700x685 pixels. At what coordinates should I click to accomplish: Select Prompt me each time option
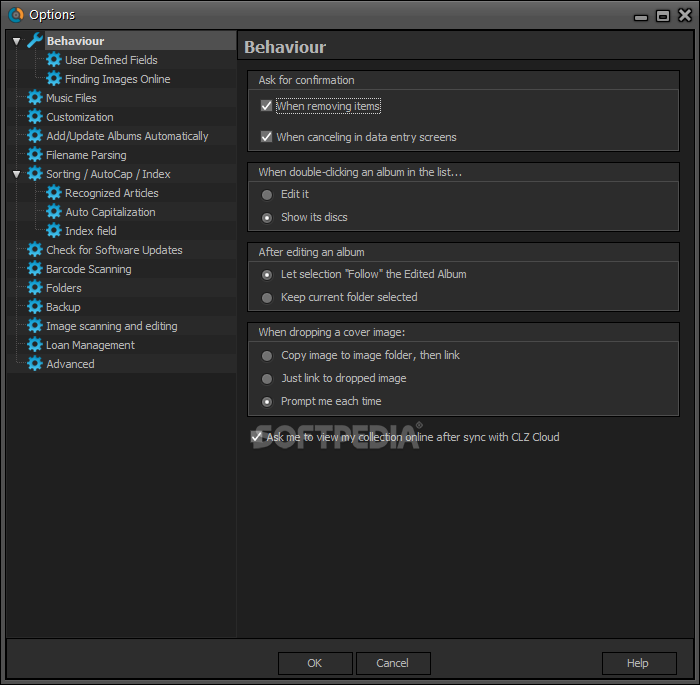coord(267,401)
